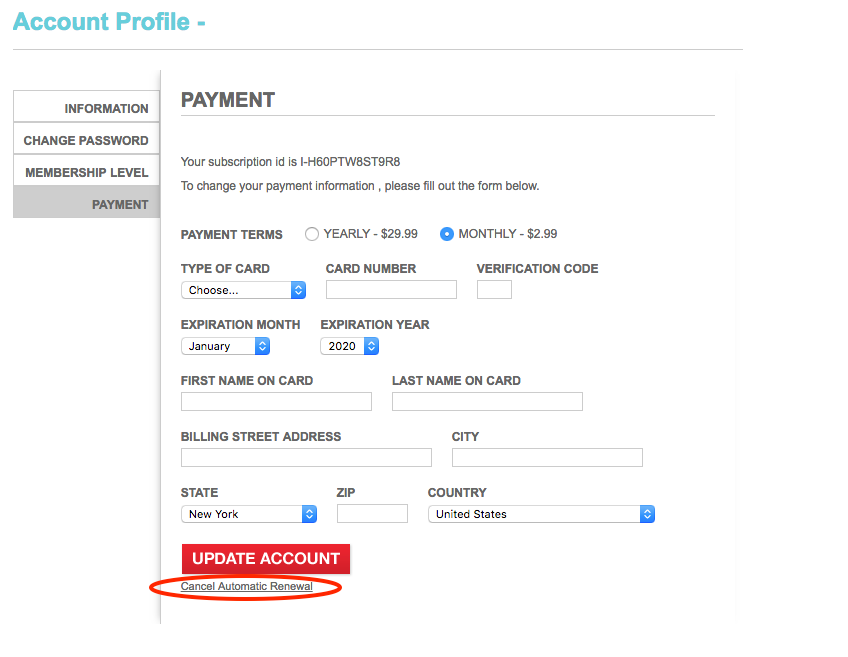Image resolution: width=848 pixels, height=657 pixels.
Task: Select the Yearly $29.99 payment term
Action: [x=312, y=234]
